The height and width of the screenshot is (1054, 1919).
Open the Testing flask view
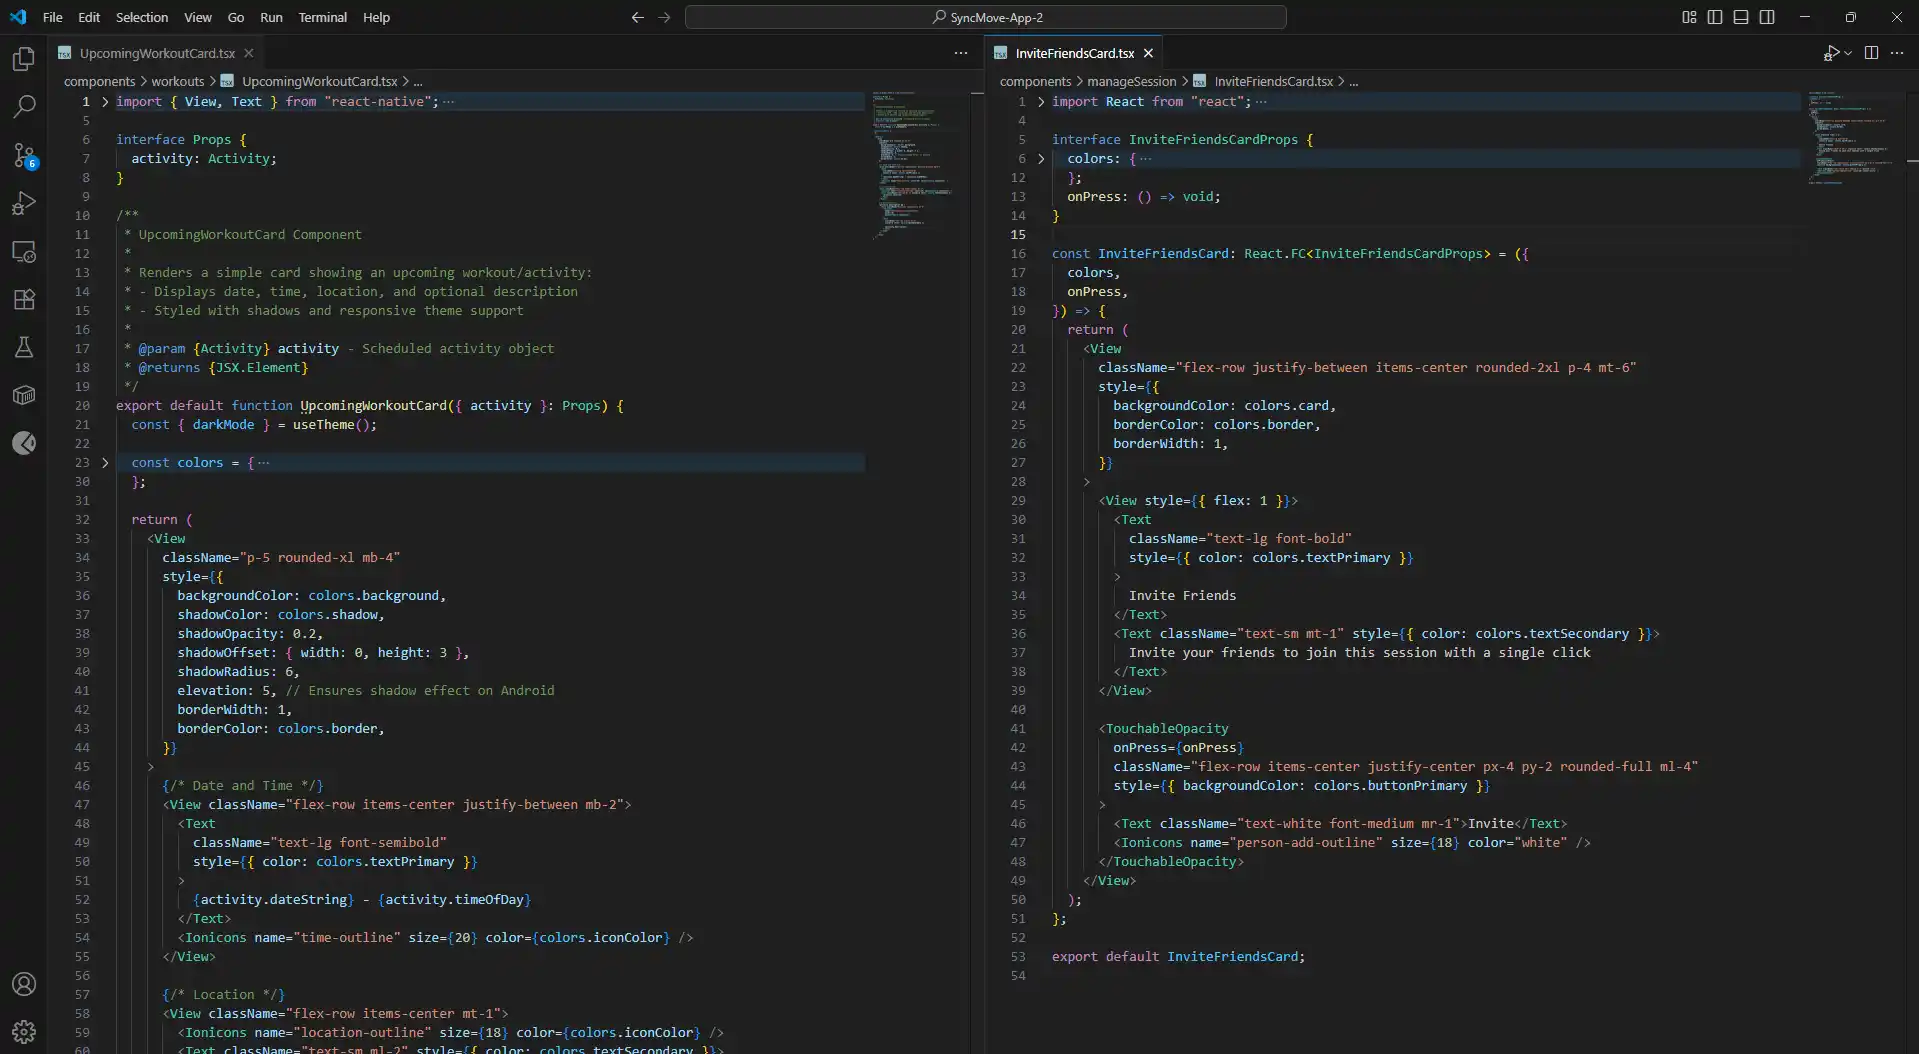click(x=24, y=347)
